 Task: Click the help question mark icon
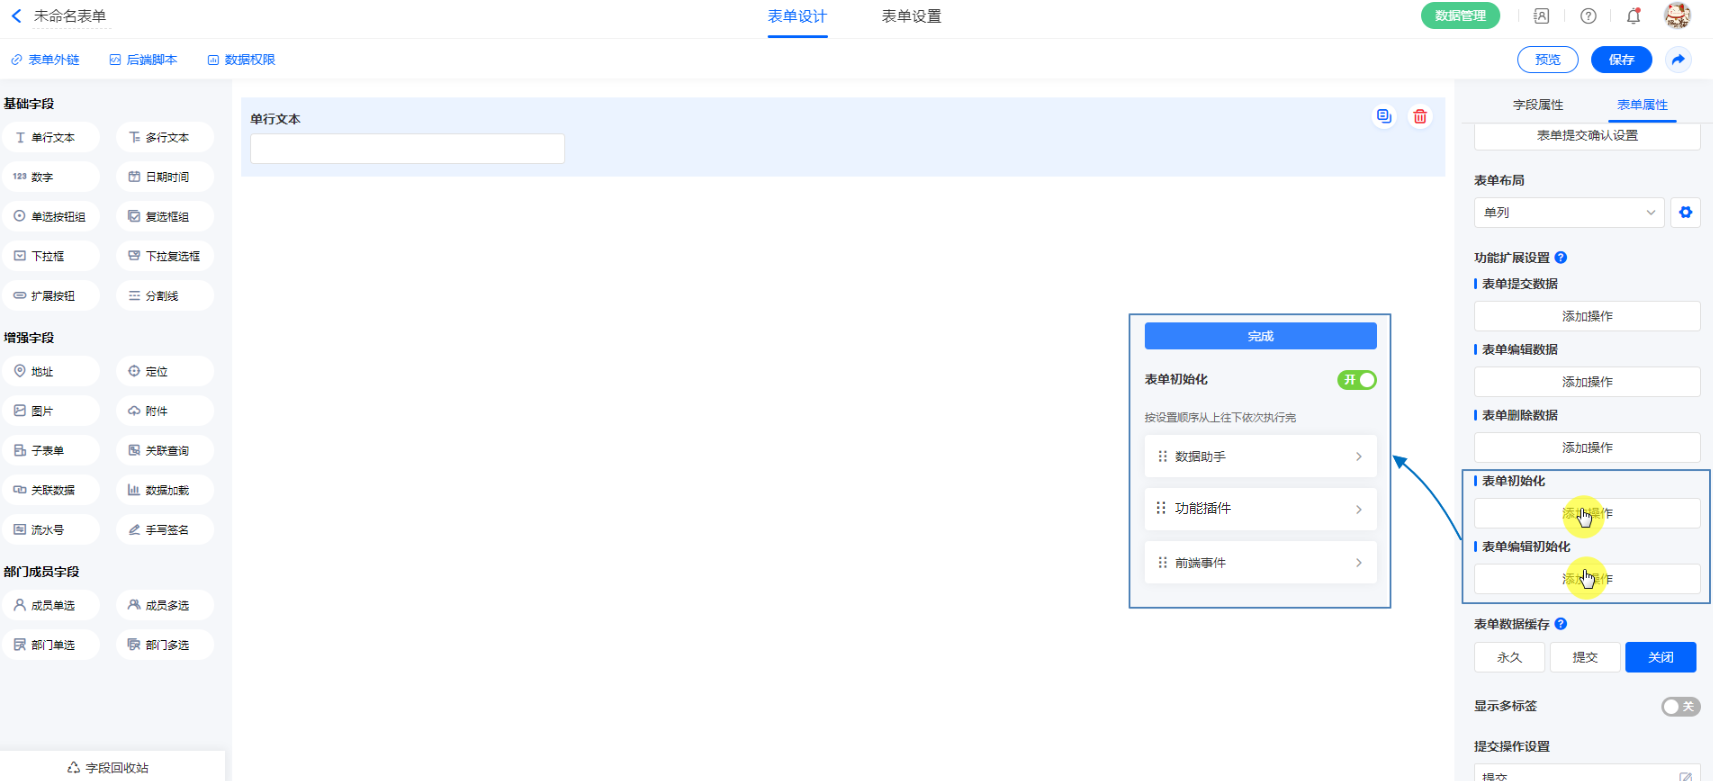coord(1588,16)
